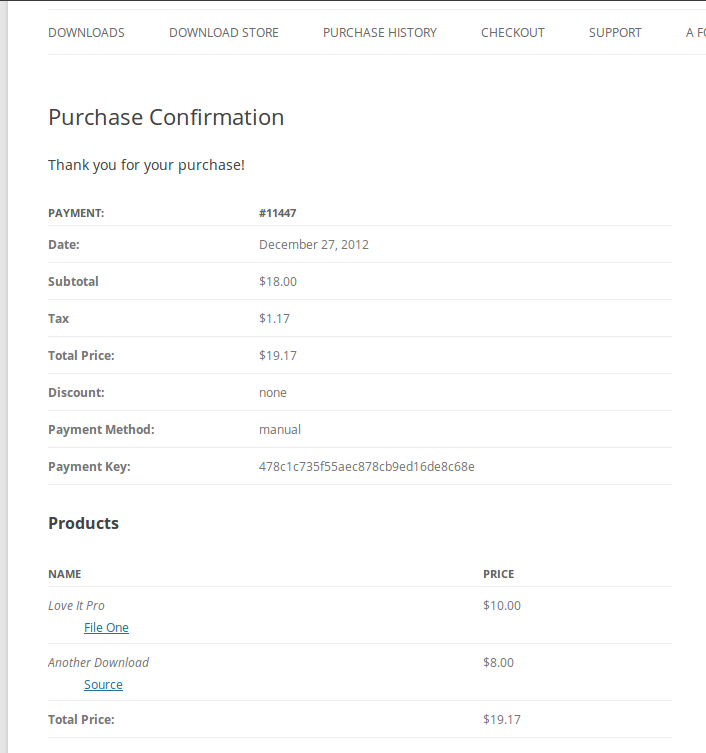Click the Products section heading

coord(84,523)
